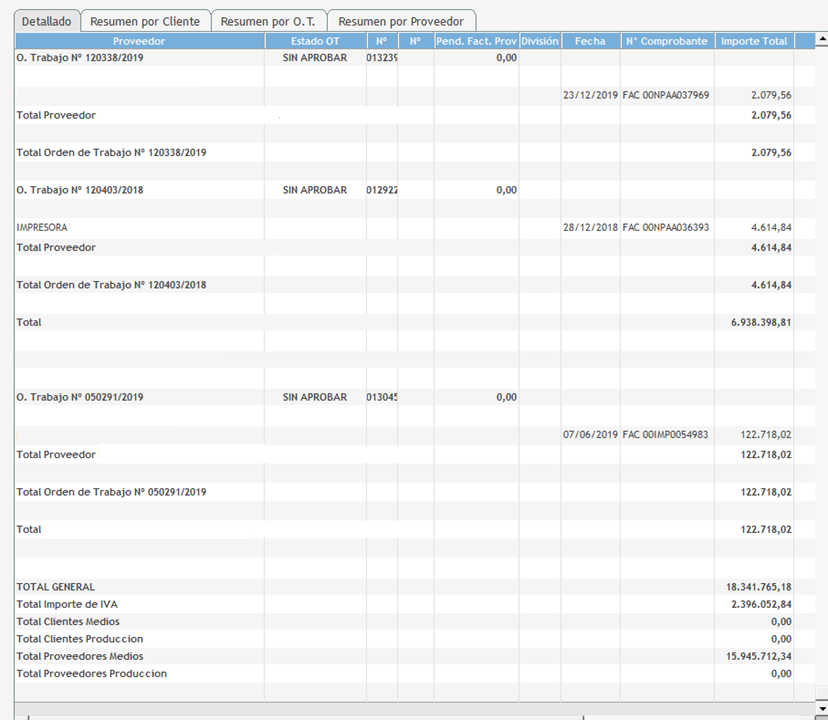Go to the Resumen por Proveedor tab

point(401,21)
